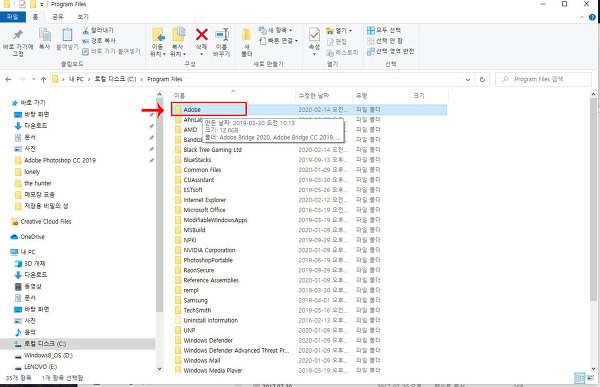Screen dimensions: 600x387
Task: Open the Open (열기) ribbon dropdown
Action: tap(339, 31)
